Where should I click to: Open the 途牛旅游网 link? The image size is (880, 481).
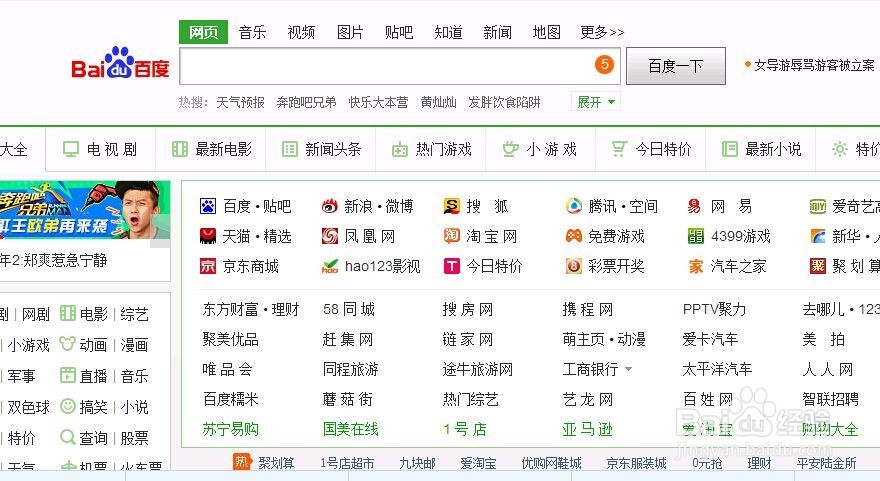click(478, 369)
